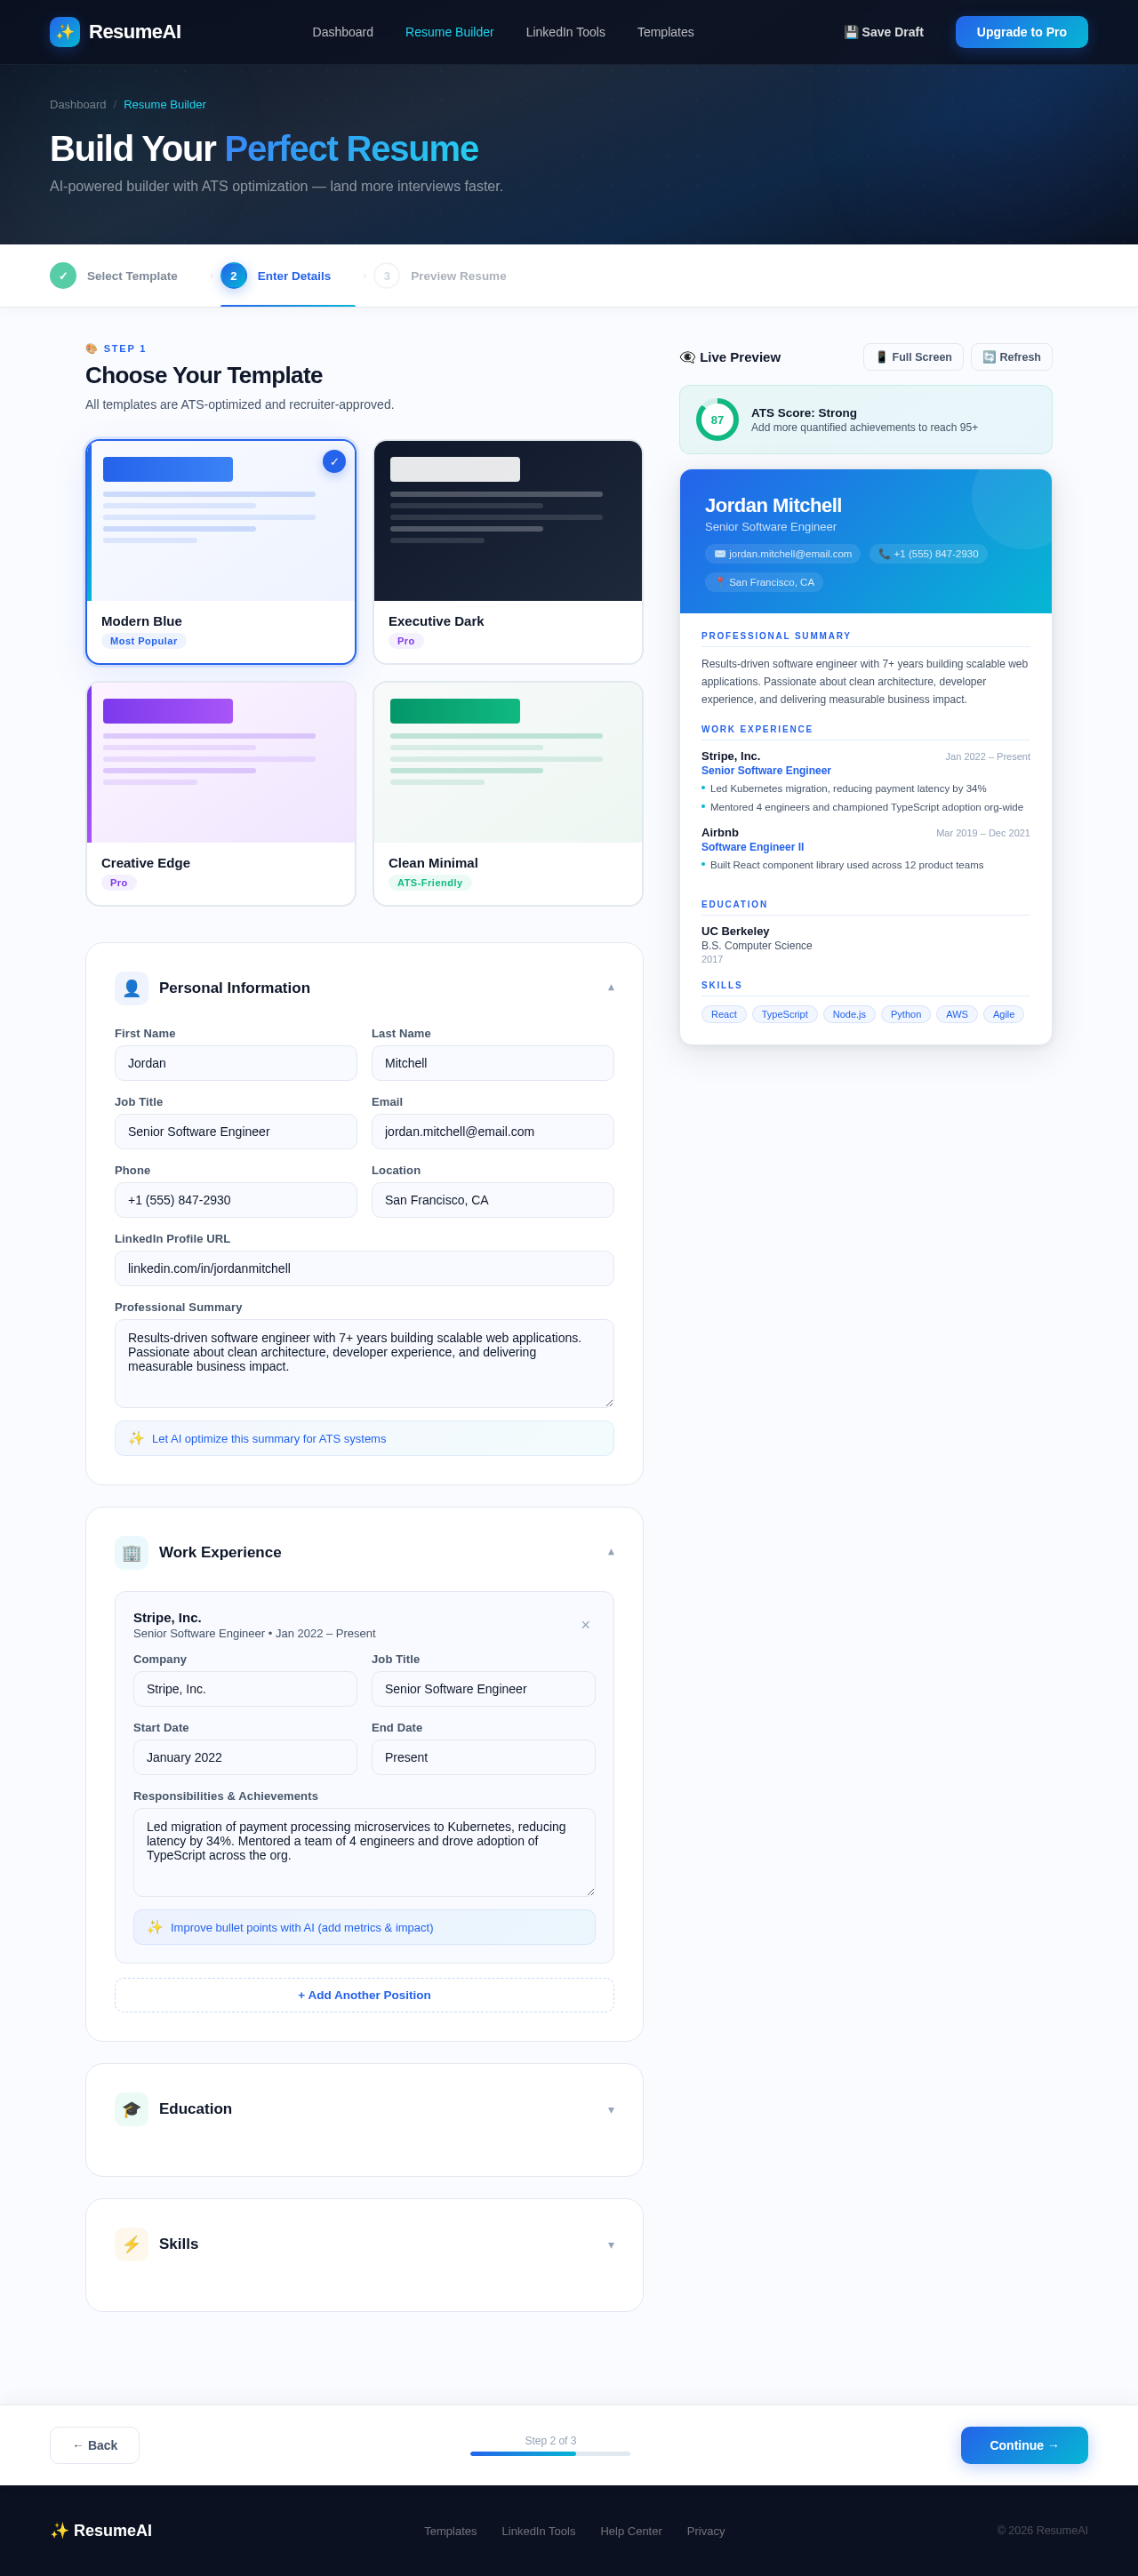Click the Work Experience building icon
This screenshot has width=1138, height=2576.
[x=131, y=1552]
